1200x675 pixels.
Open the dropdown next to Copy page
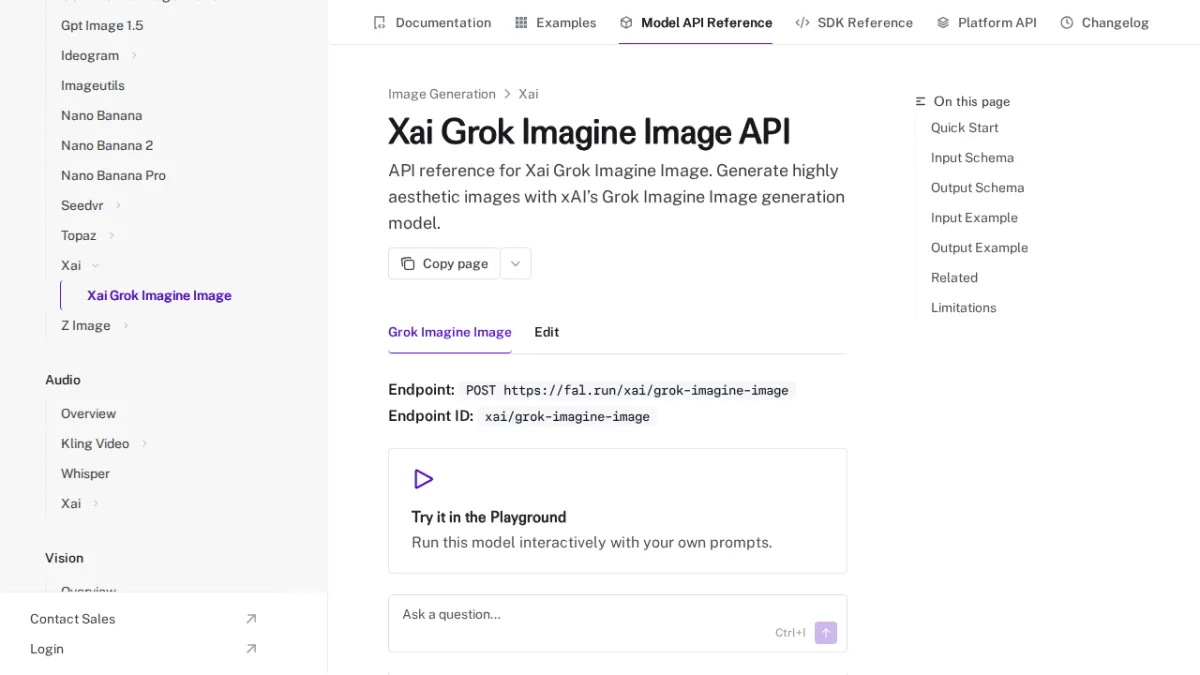[516, 264]
